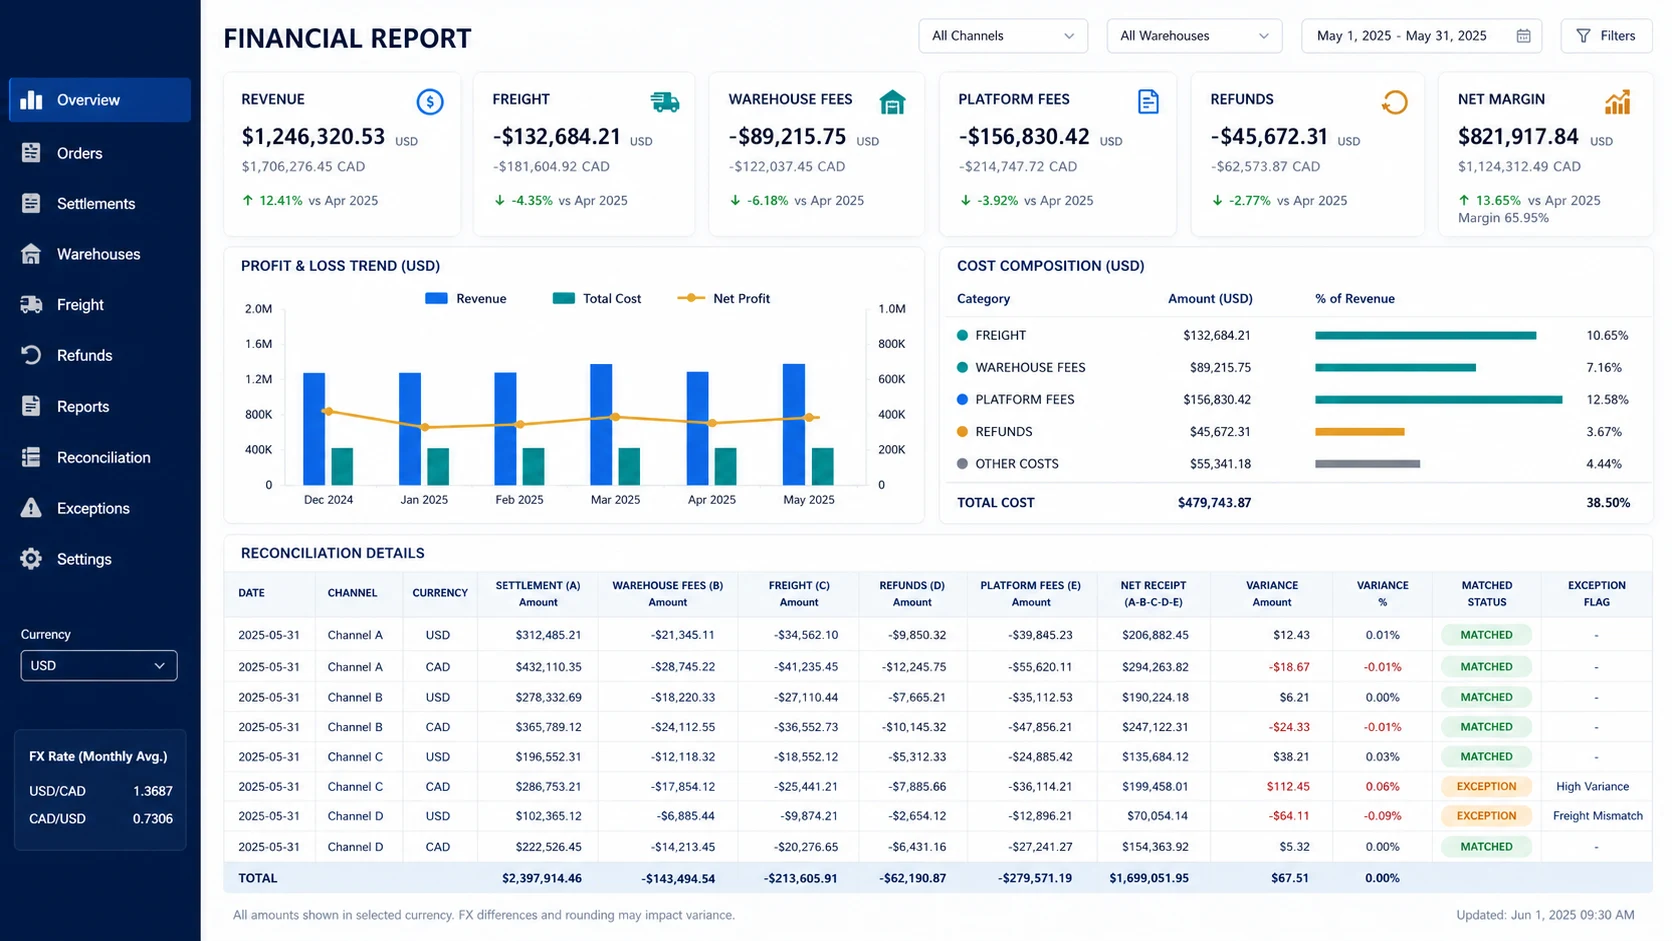This screenshot has height=941, width=1672.
Task: Click the chart icon on Net Margin card
Action: [1617, 102]
